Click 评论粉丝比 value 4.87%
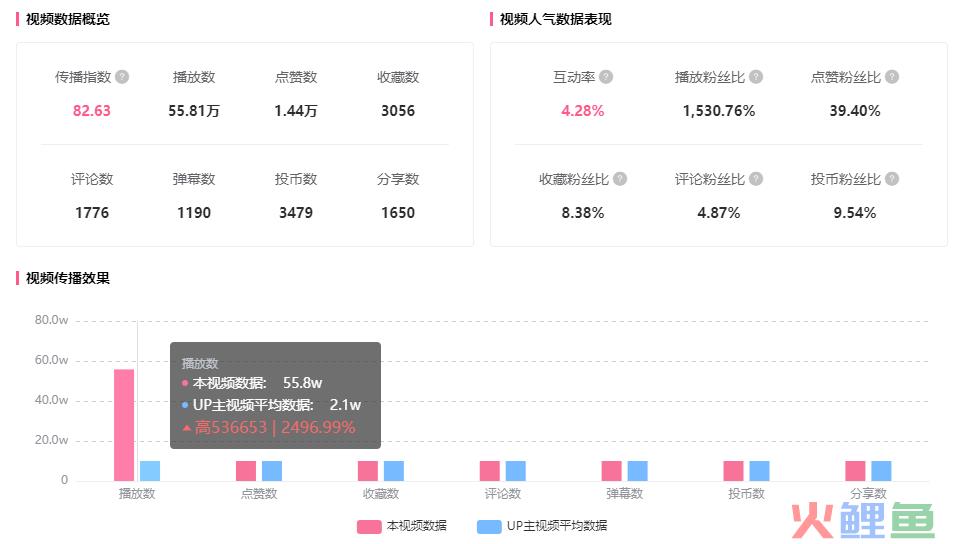 tap(719, 213)
